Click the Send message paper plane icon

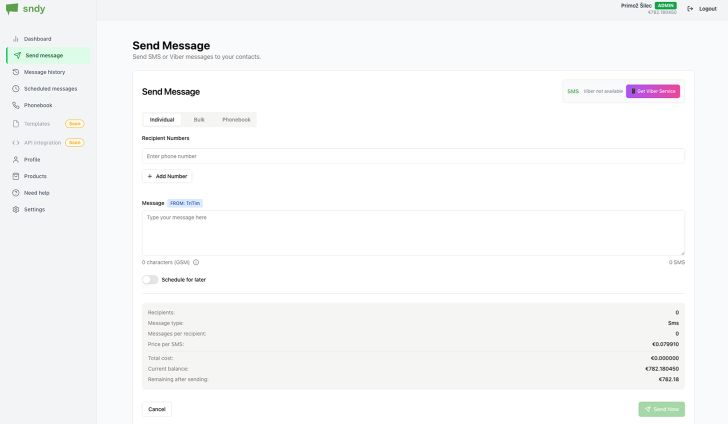point(17,55)
